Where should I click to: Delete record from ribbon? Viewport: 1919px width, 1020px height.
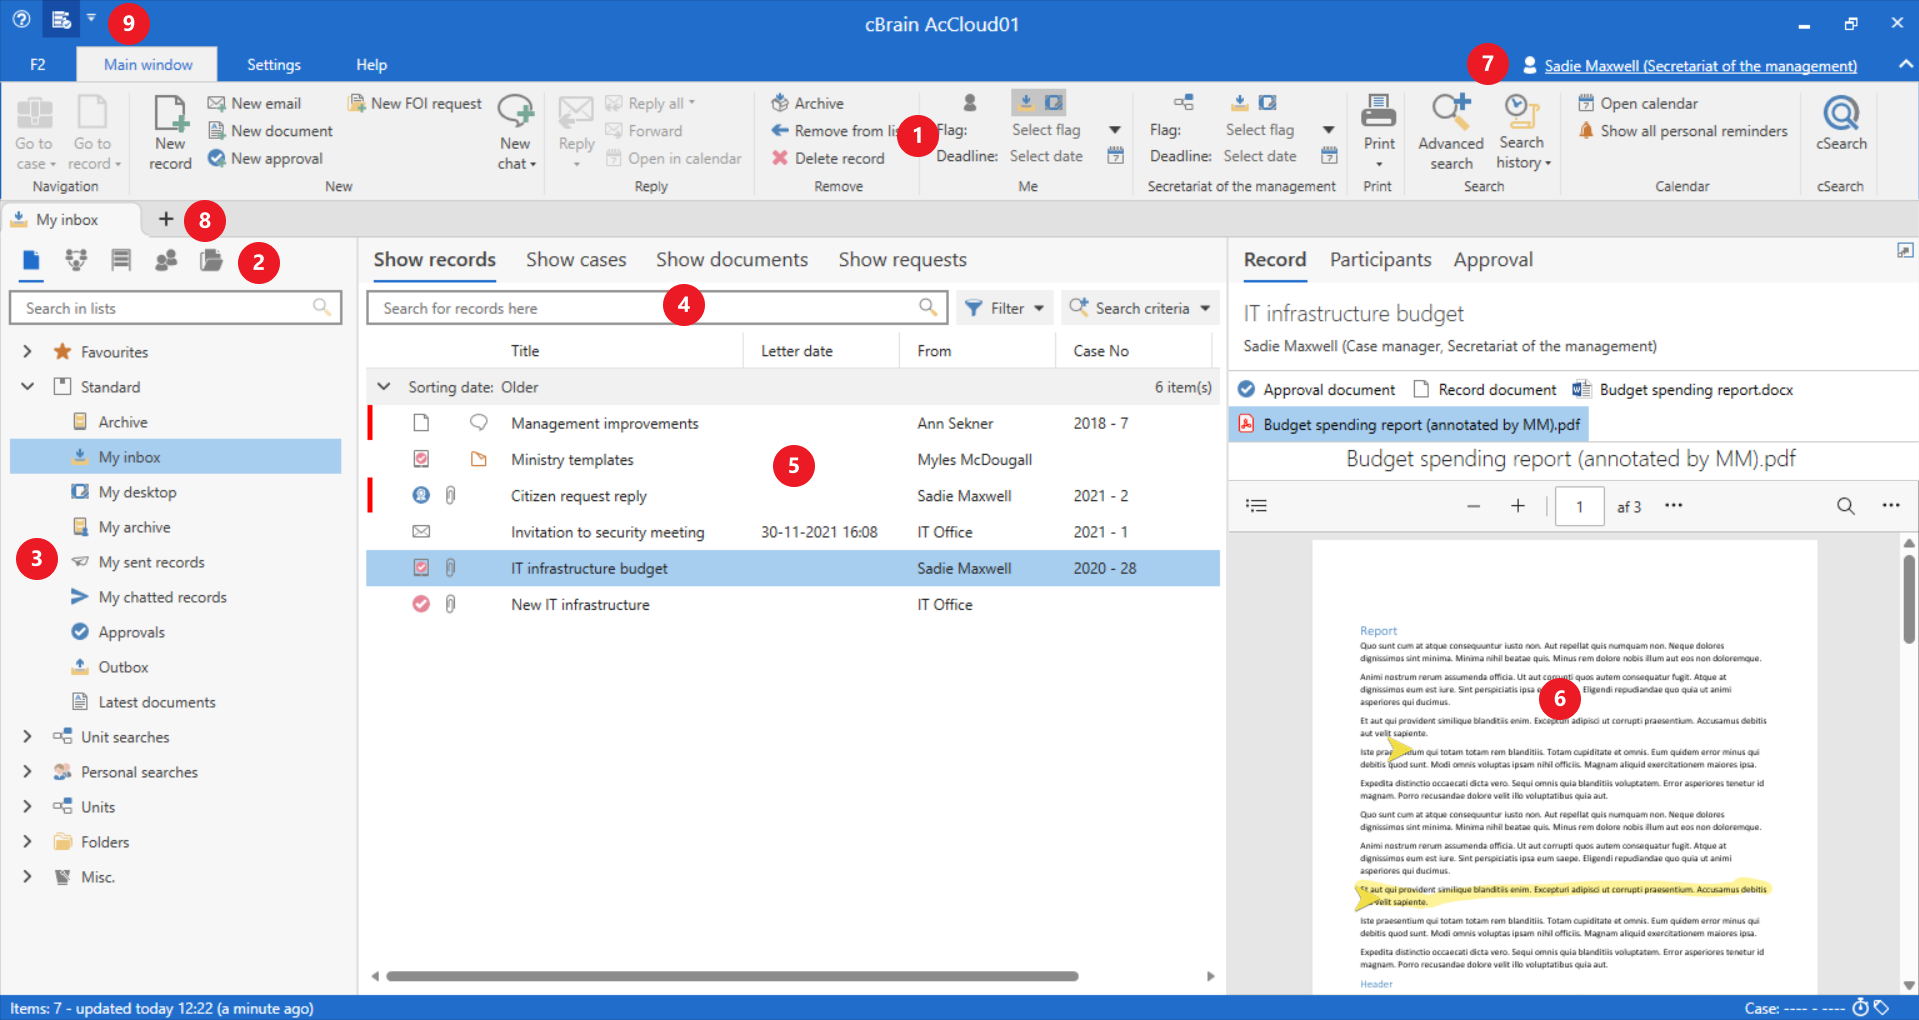pyautogui.click(x=828, y=158)
